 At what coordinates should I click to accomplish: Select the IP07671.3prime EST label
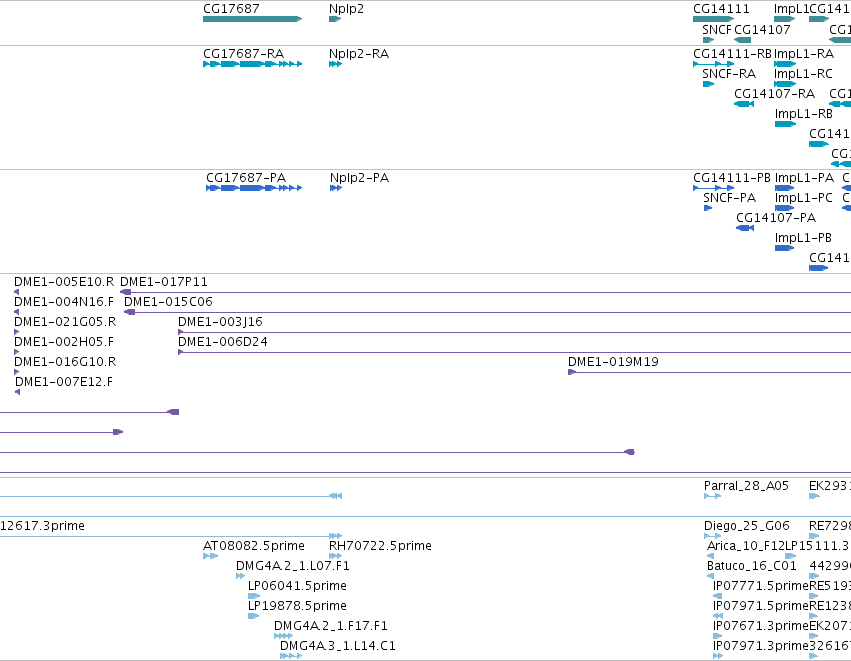(x=761, y=627)
